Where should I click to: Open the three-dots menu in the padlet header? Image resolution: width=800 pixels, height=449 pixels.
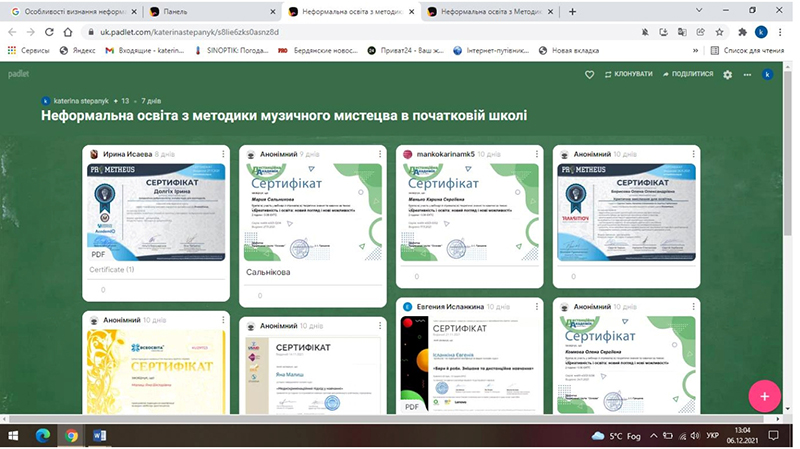[x=747, y=74]
